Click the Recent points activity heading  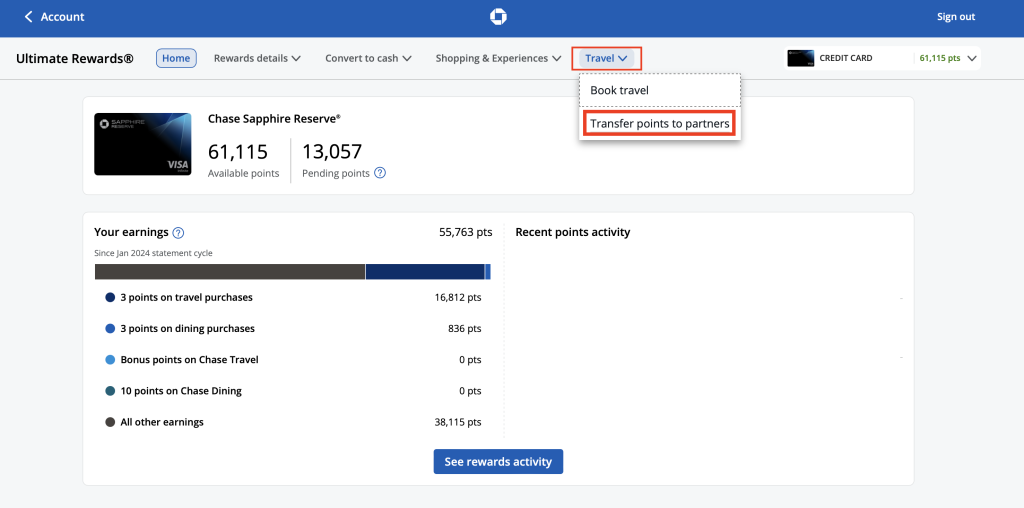(x=573, y=232)
